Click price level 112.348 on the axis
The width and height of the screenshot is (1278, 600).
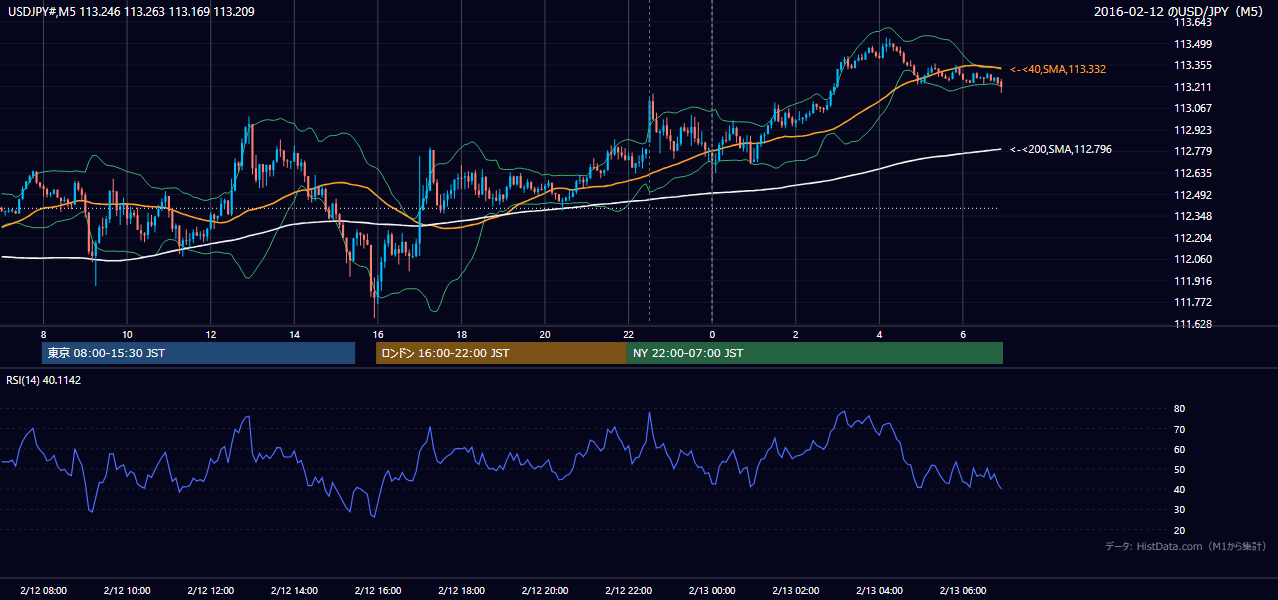[1192, 216]
